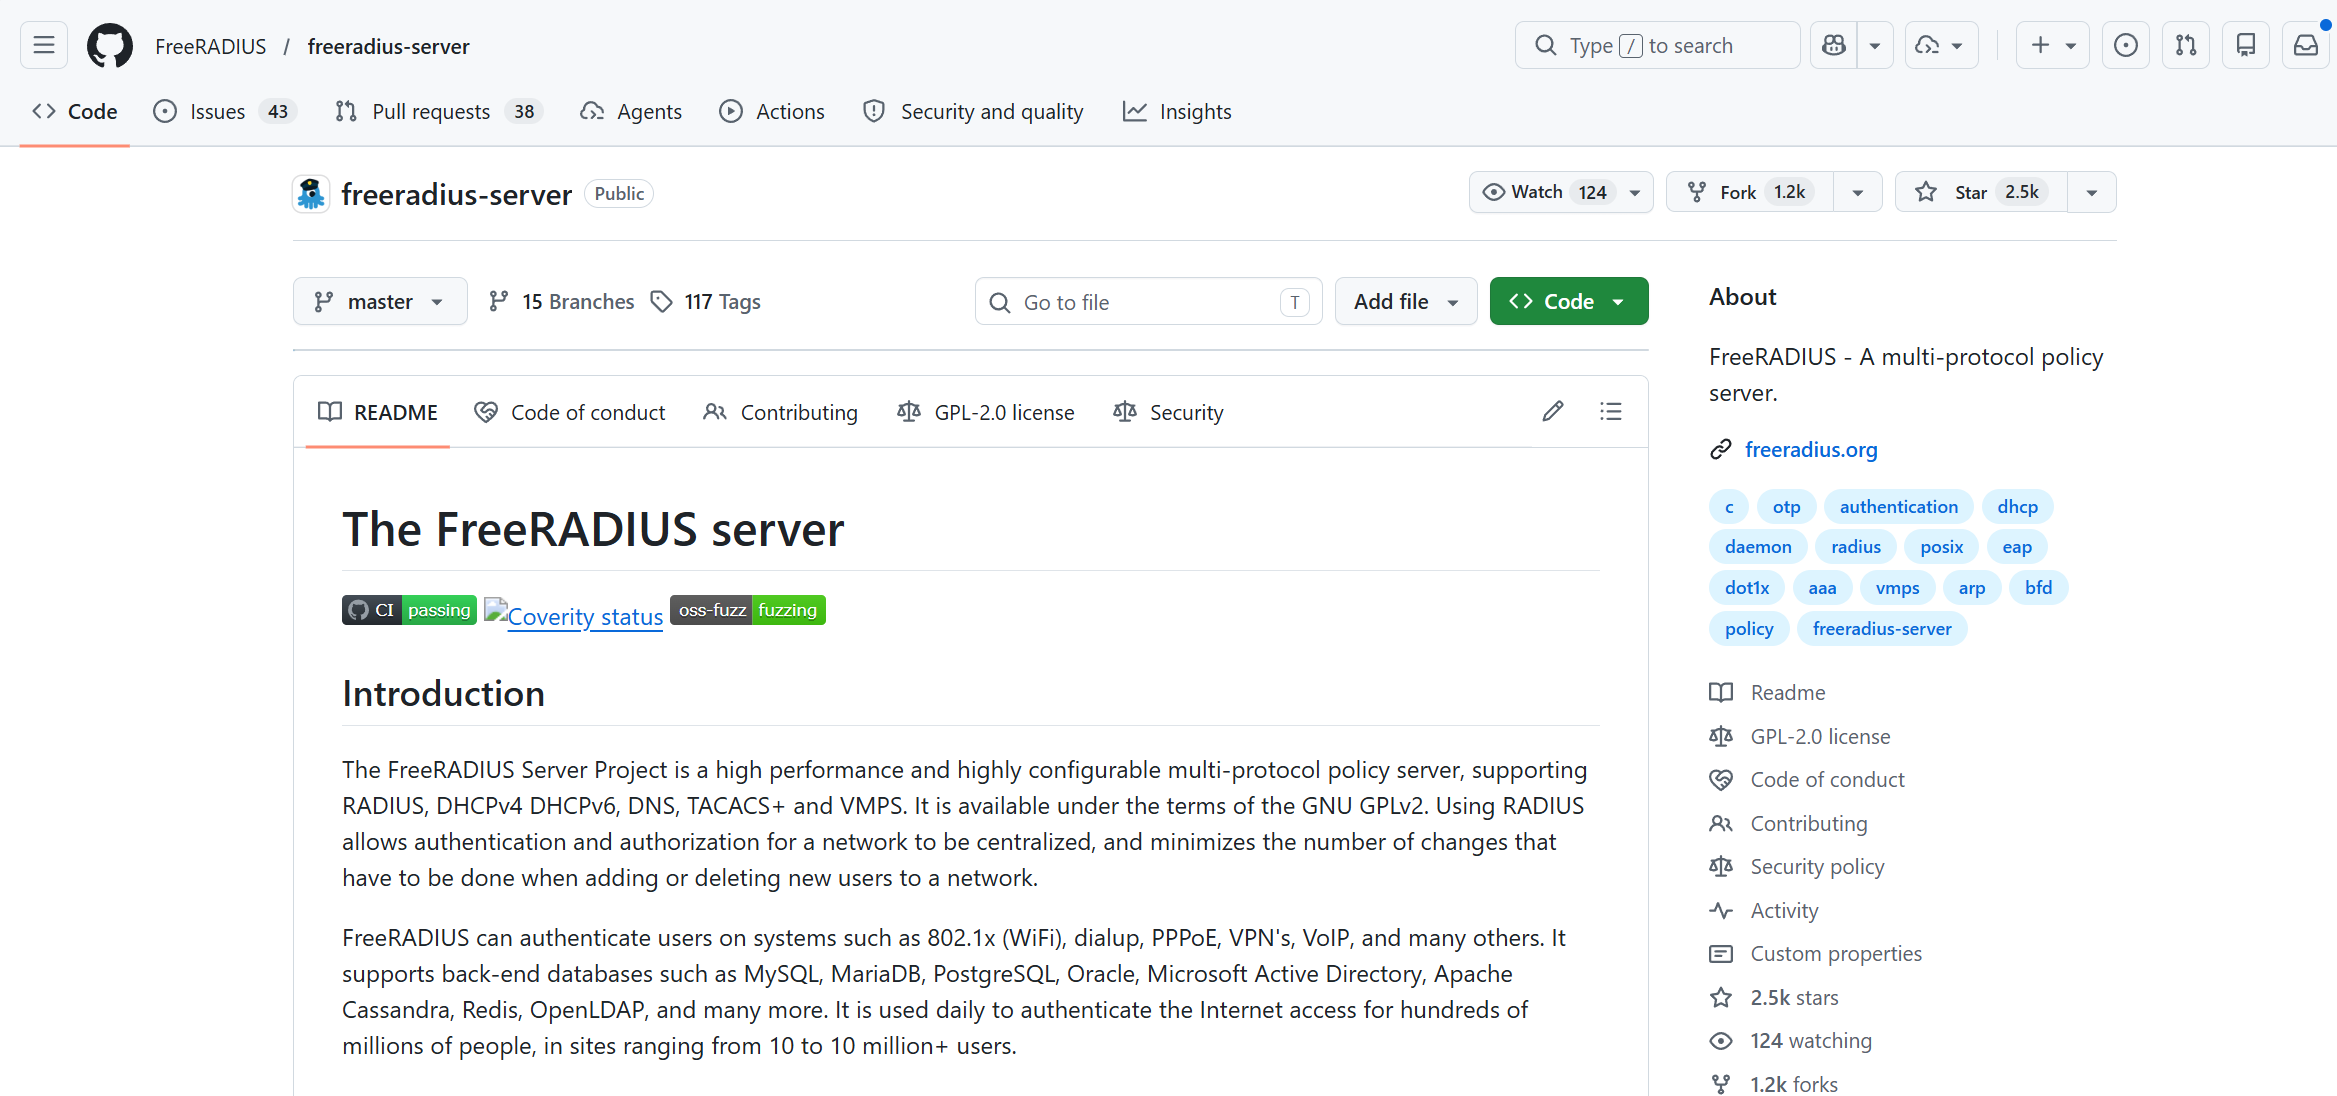View the 117 Tags link
2337x1096 pixels.
tap(706, 301)
